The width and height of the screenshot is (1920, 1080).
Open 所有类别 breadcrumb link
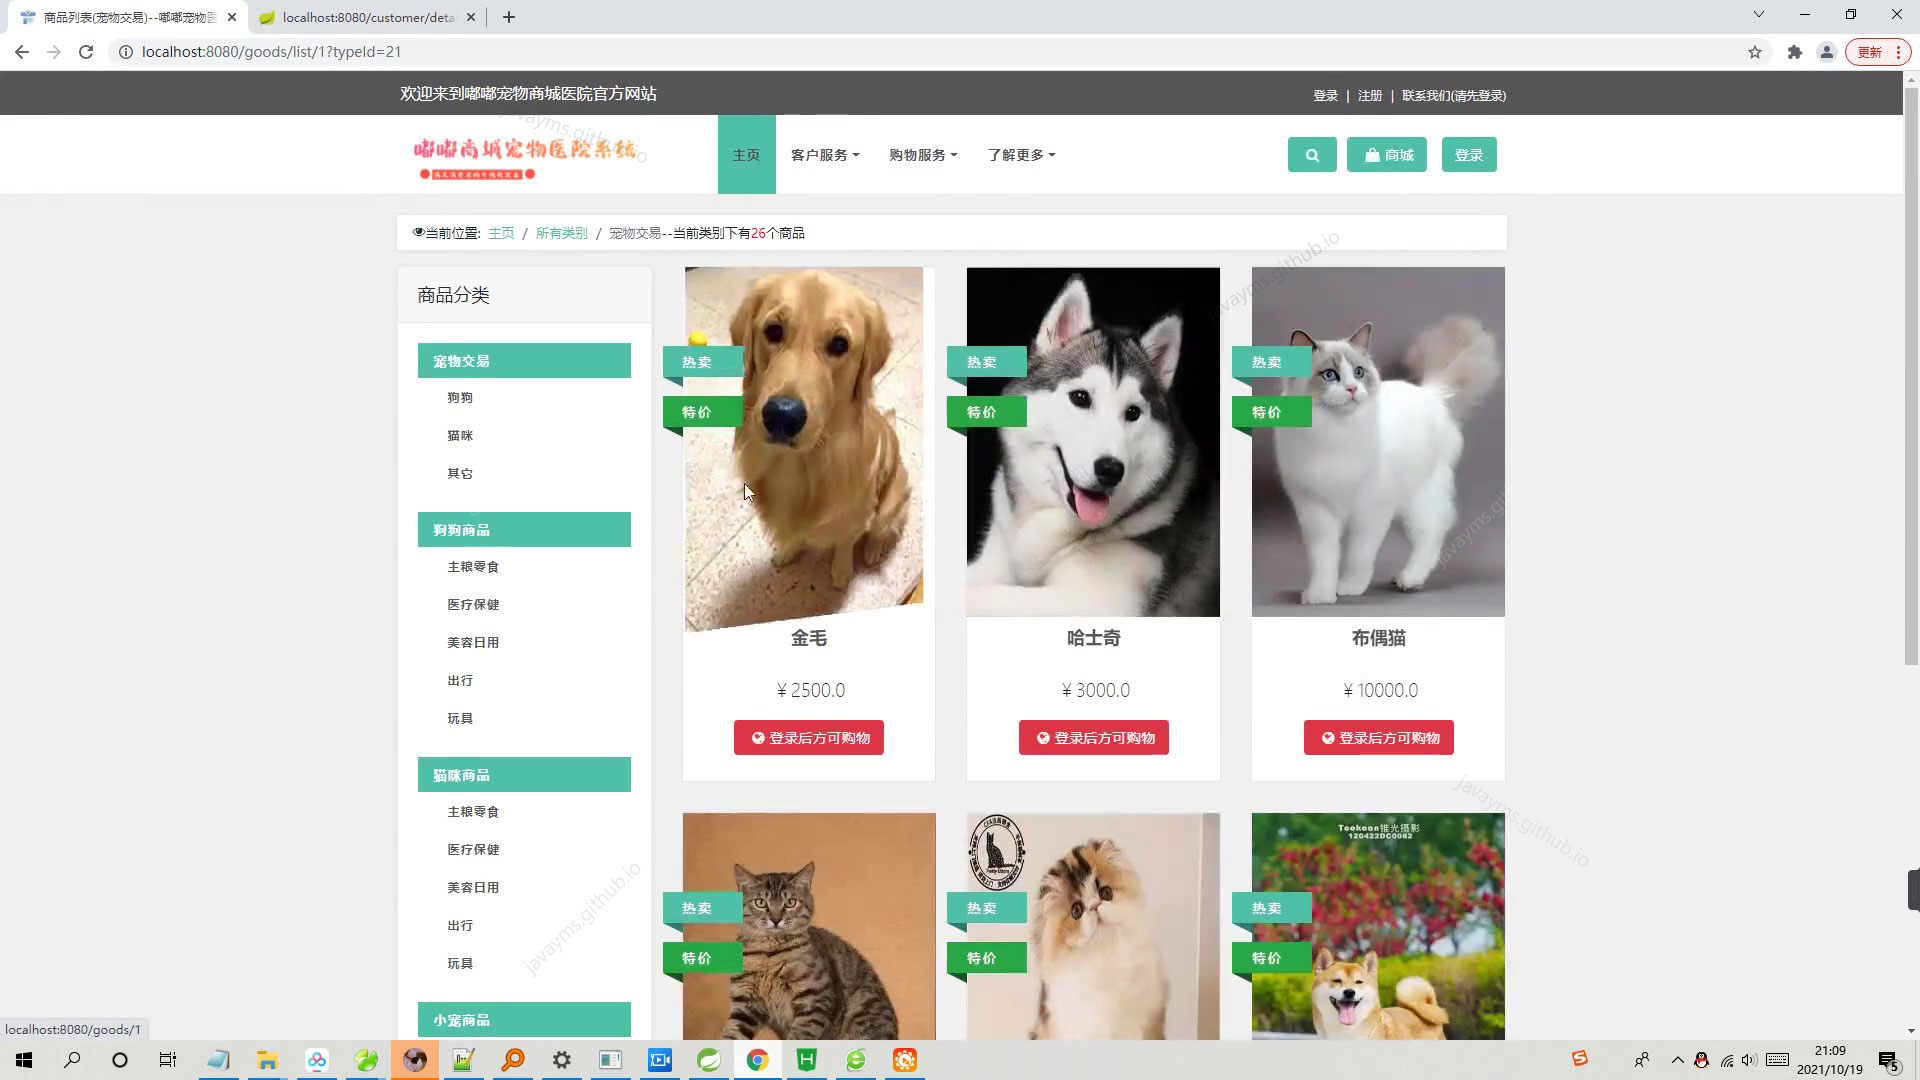click(x=561, y=233)
